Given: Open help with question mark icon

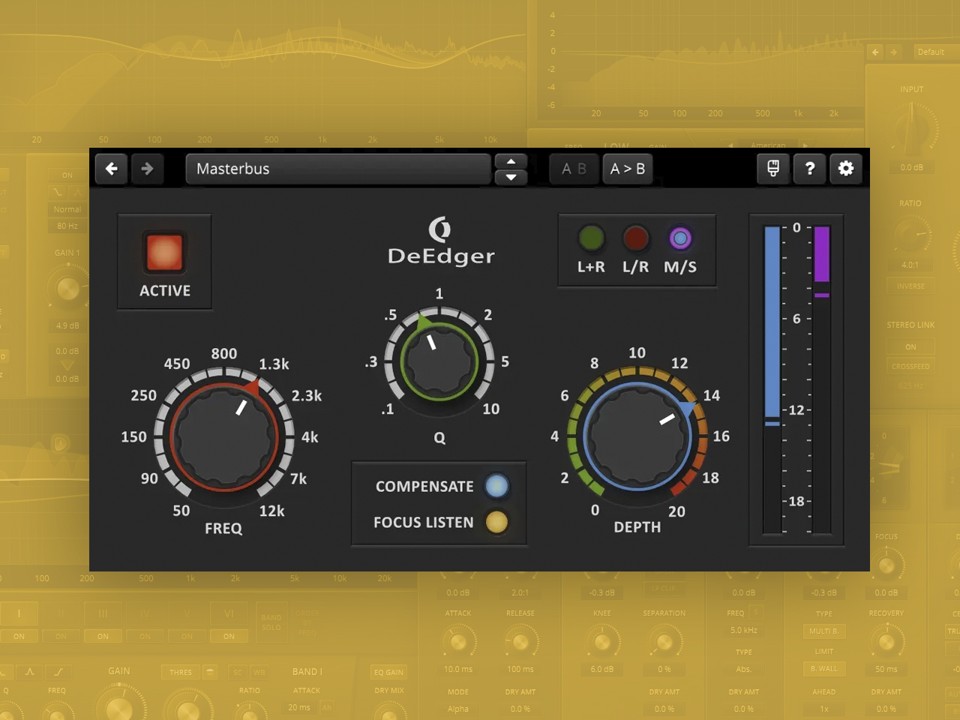Looking at the screenshot, I should pyautogui.click(x=809, y=168).
